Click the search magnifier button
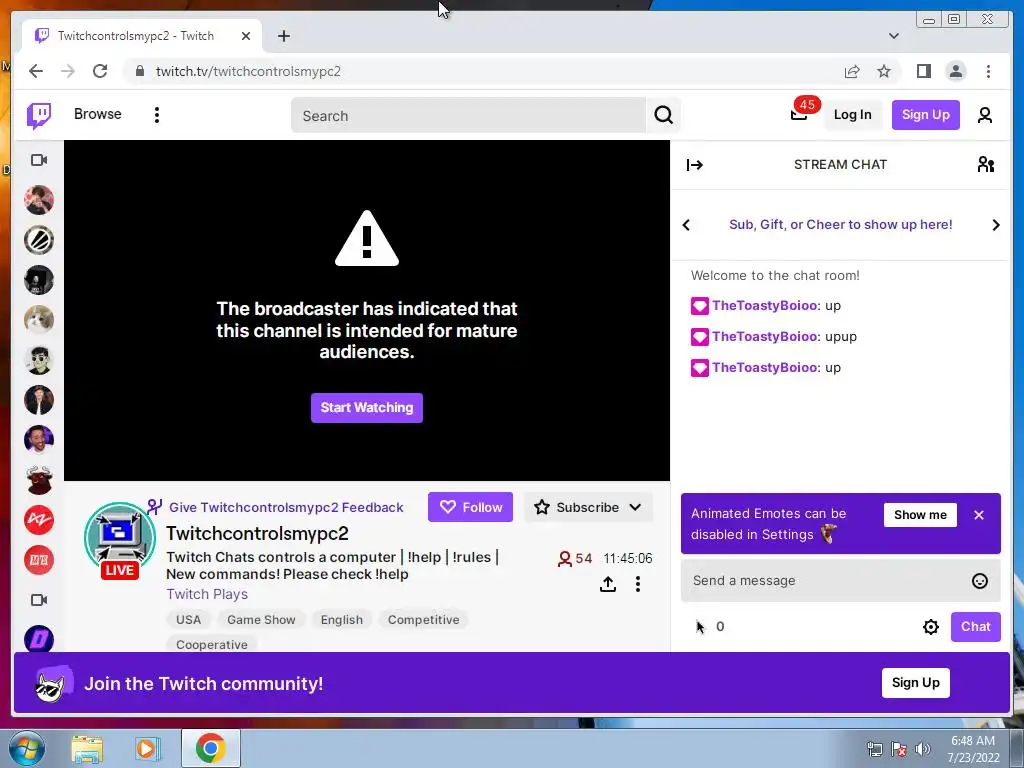Image resolution: width=1024 pixels, height=768 pixels. (x=664, y=115)
